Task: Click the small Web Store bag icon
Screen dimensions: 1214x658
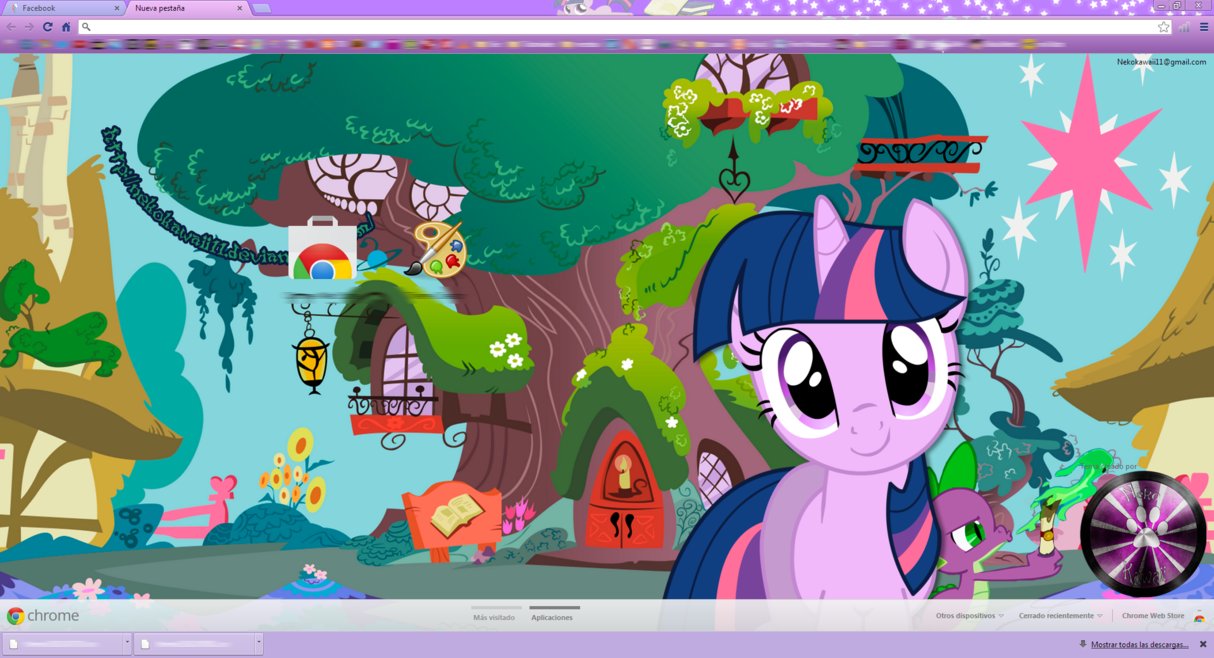Action: [x=1199, y=617]
